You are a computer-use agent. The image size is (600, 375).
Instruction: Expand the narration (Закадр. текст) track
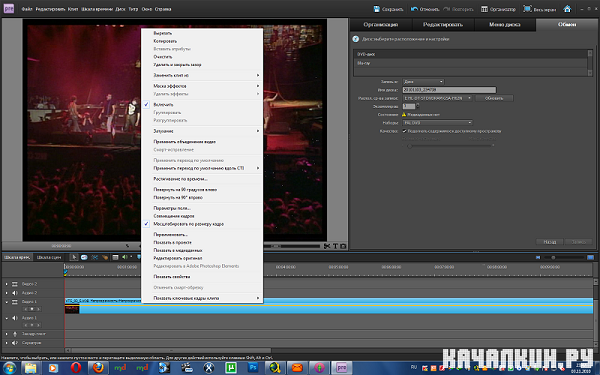coord(7,334)
